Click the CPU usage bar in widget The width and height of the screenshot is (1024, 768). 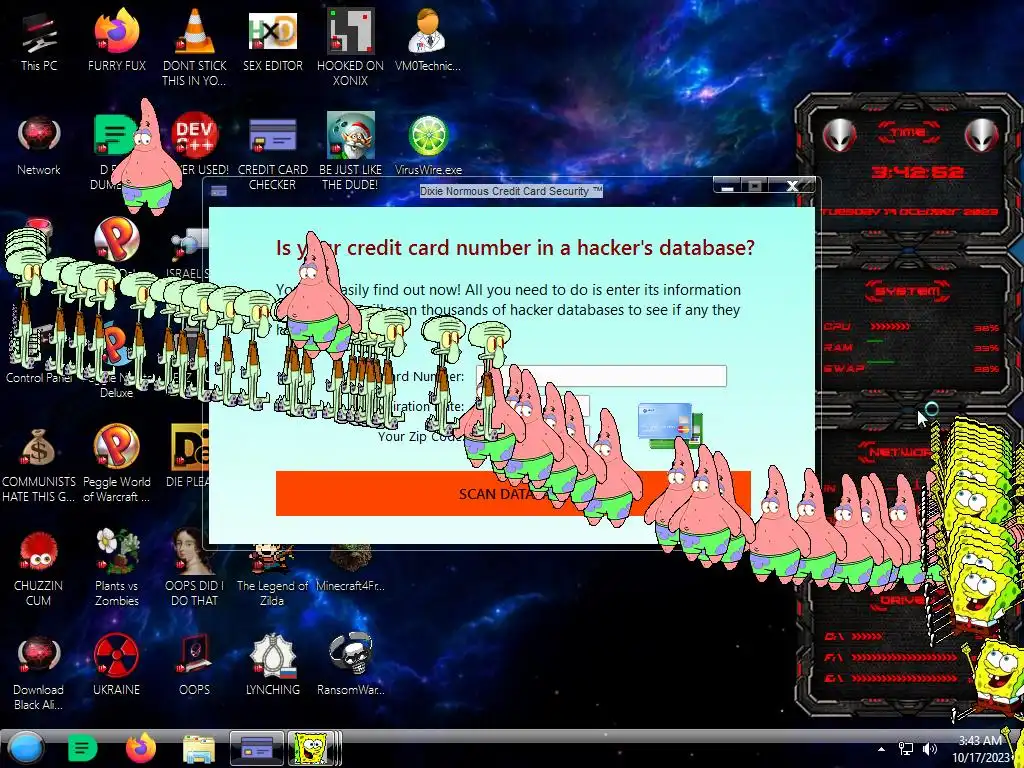click(889, 327)
